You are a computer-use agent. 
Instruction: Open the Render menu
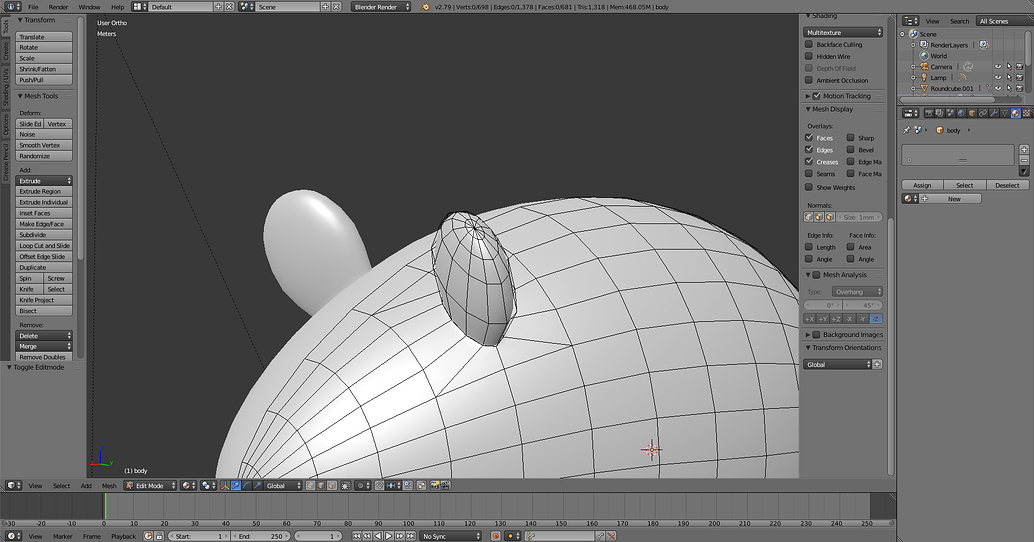pos(58,7)
